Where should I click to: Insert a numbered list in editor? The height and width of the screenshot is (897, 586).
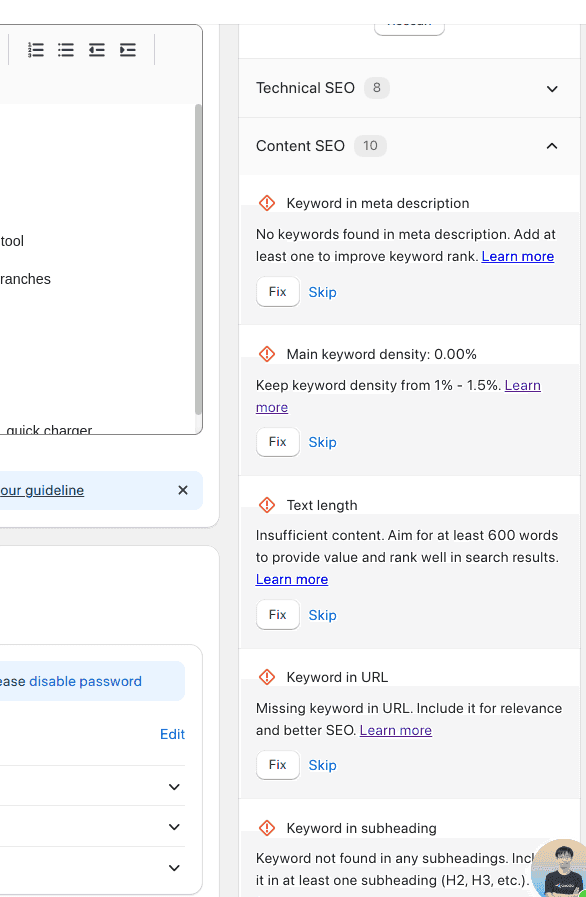pyautogui.click(x=35, y=50)
